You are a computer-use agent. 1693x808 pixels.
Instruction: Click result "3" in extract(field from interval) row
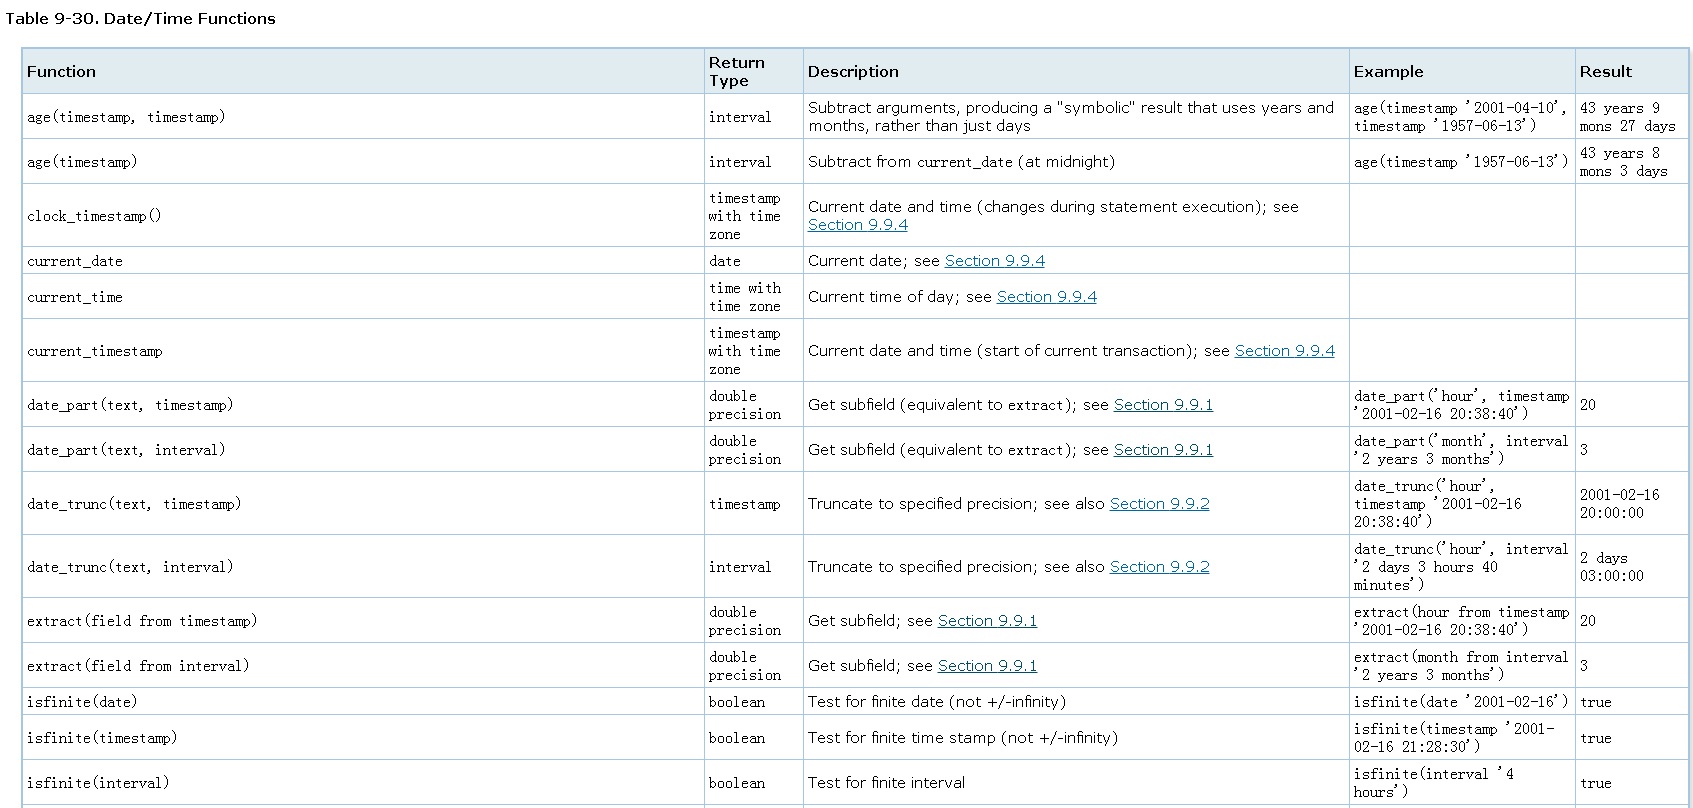[x=1584, y=666]
